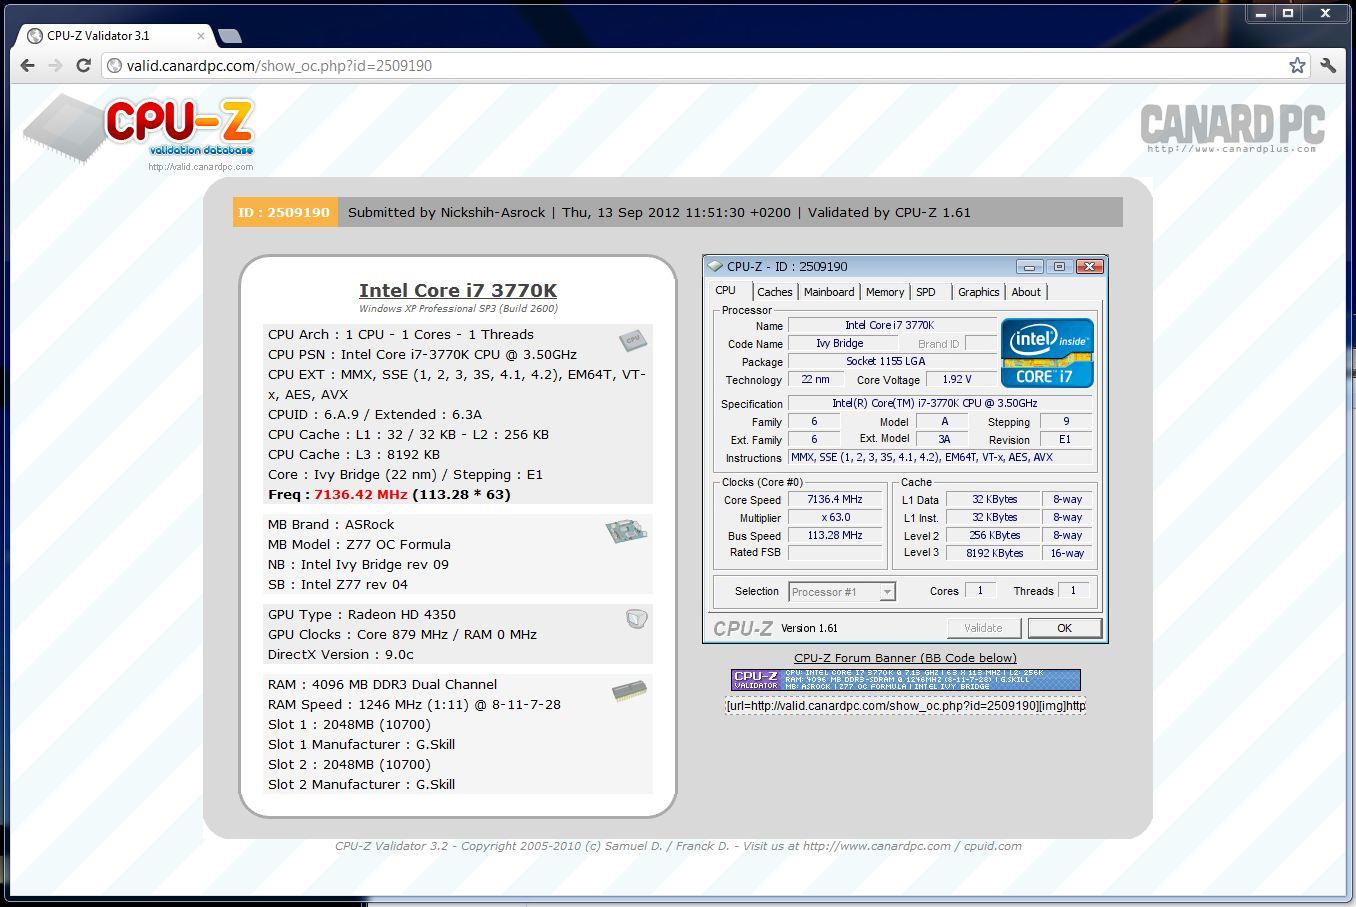
Task: Click the CPU-Z window title icon
Action: 715,267
